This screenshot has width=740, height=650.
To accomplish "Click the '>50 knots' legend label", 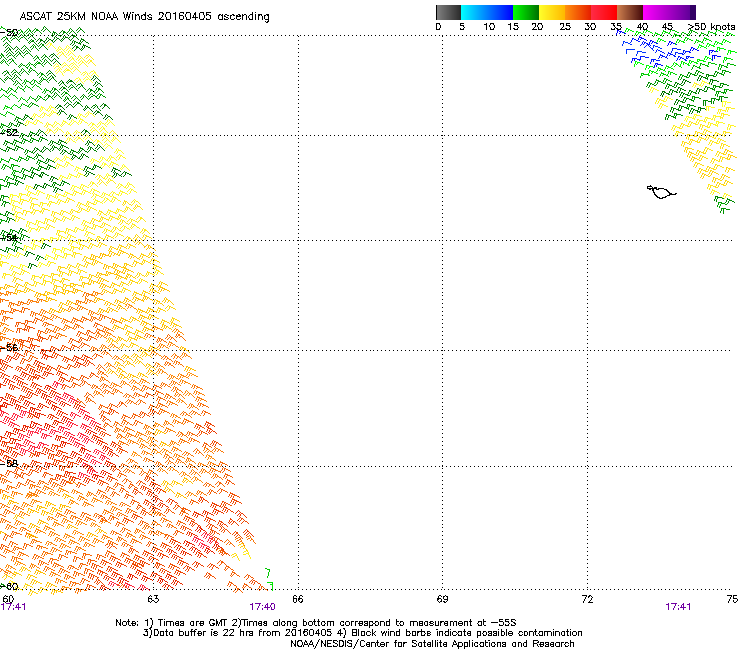I will pyautogui.click(x=711, y=27).
